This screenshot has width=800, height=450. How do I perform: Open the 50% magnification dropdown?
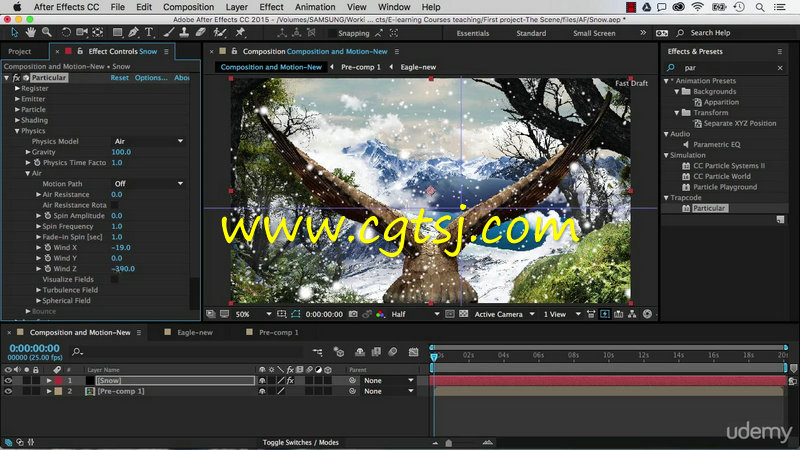coord(253,314)
